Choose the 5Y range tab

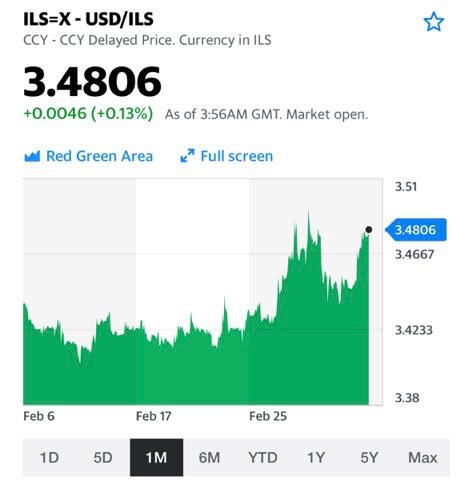369,457
